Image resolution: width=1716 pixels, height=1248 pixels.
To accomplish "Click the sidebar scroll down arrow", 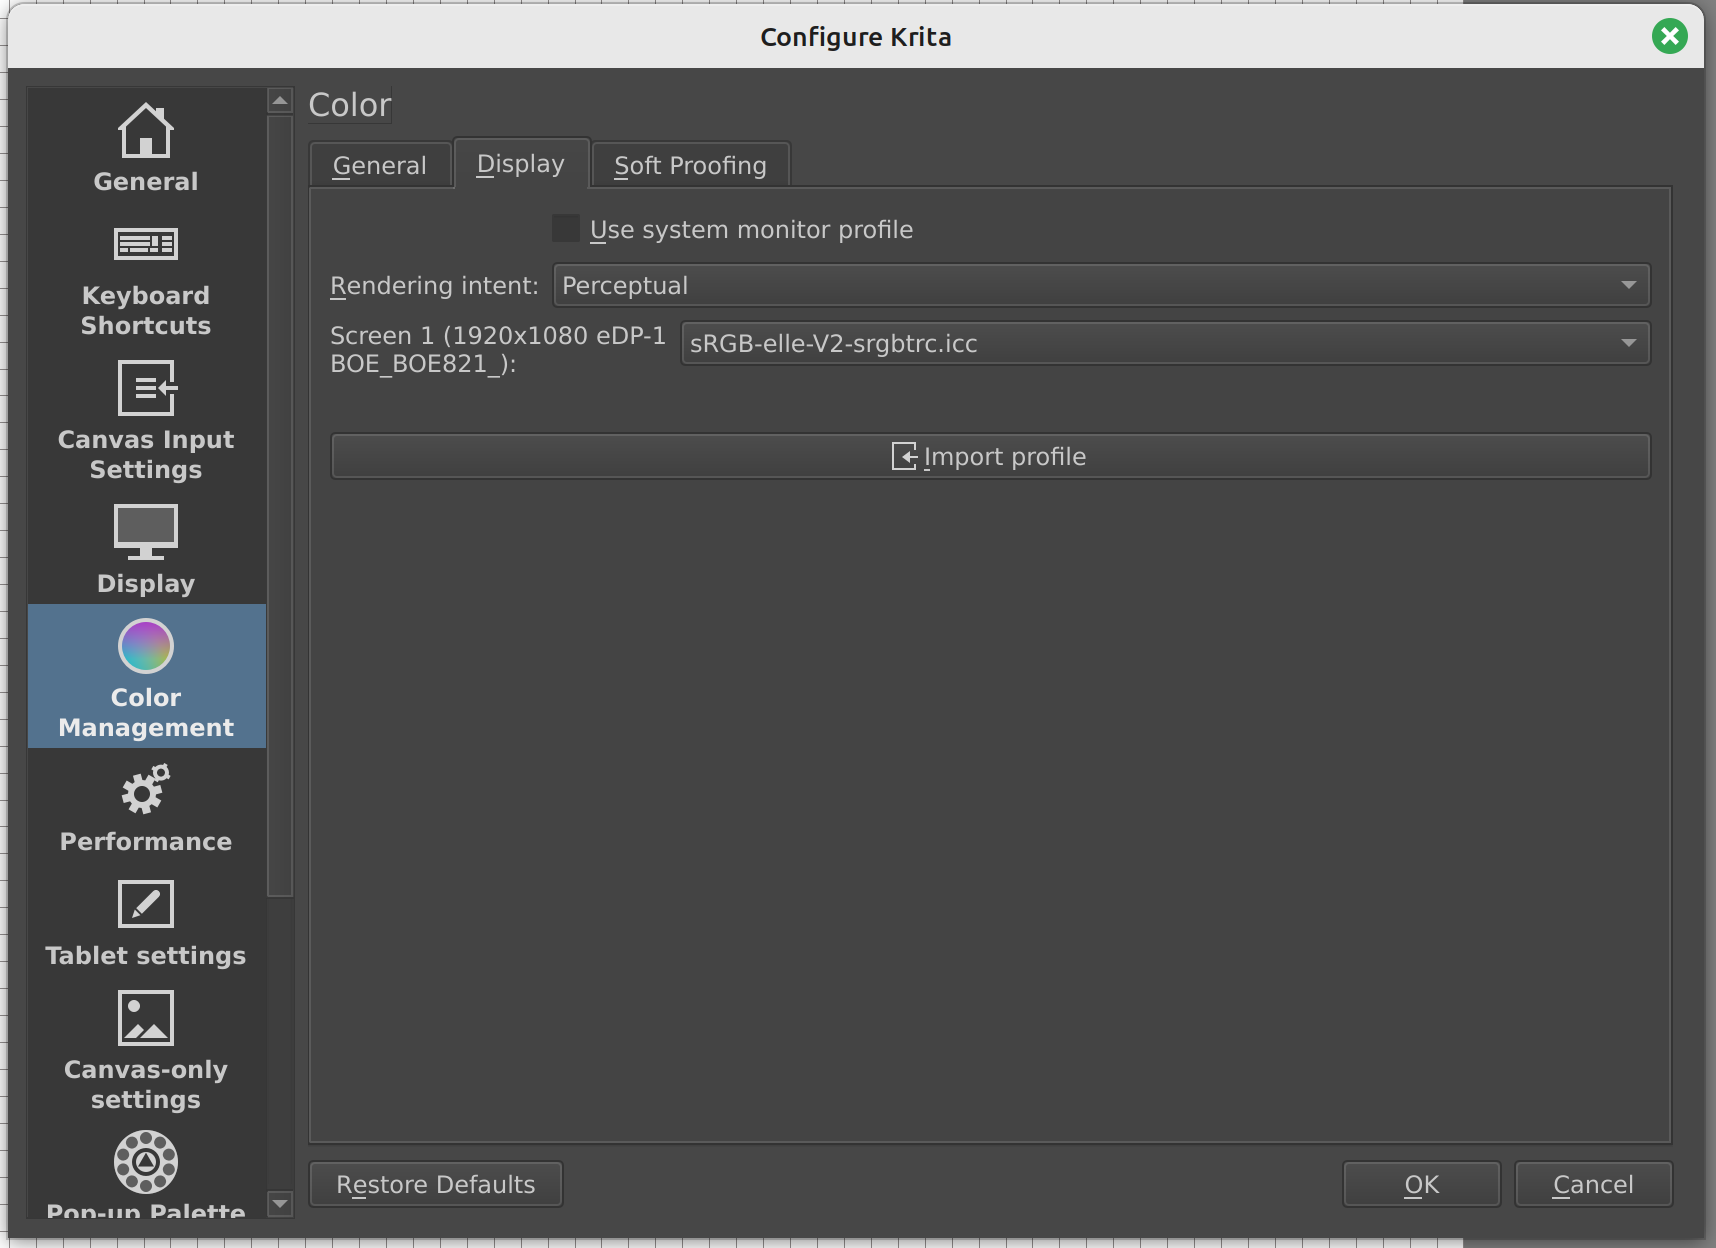I will click(x=280, y=1204).
